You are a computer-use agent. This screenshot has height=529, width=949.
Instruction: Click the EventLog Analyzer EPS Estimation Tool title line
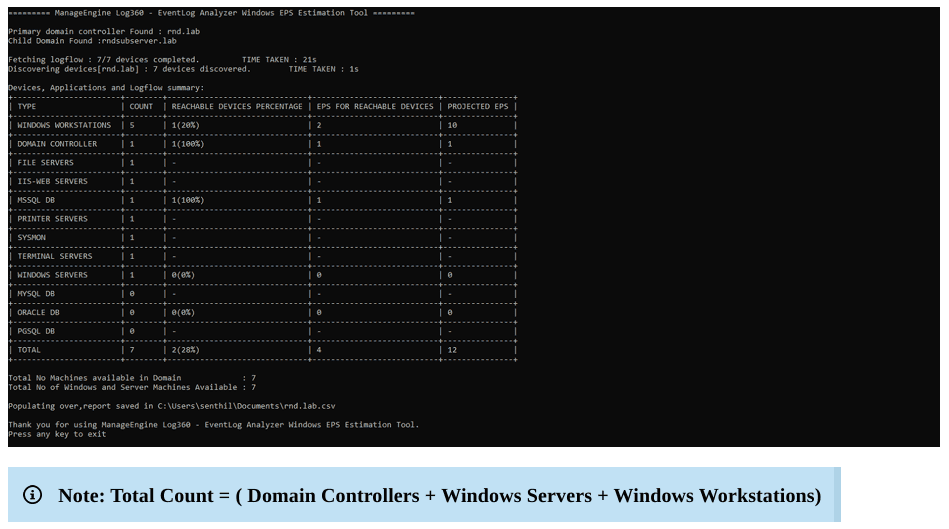[x=211, y=13]
